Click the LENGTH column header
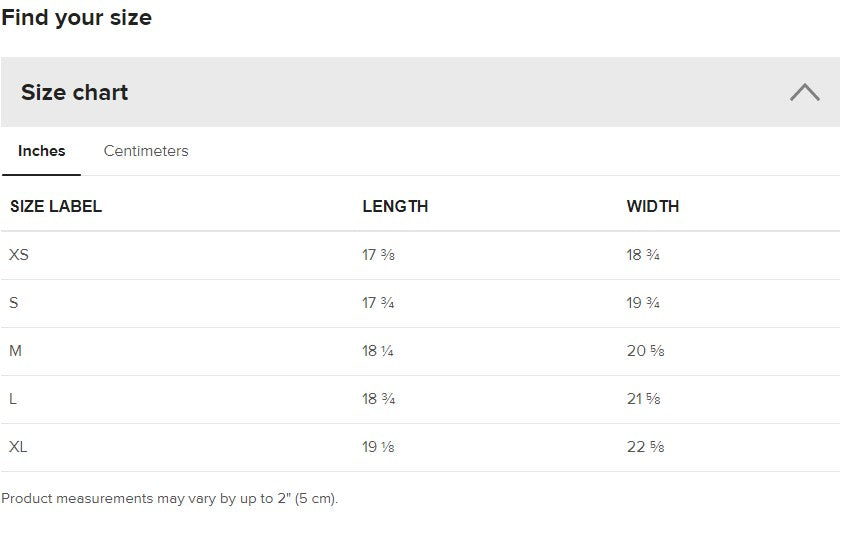857x541 pixels. pyautogui.click(x=395, y=207)
